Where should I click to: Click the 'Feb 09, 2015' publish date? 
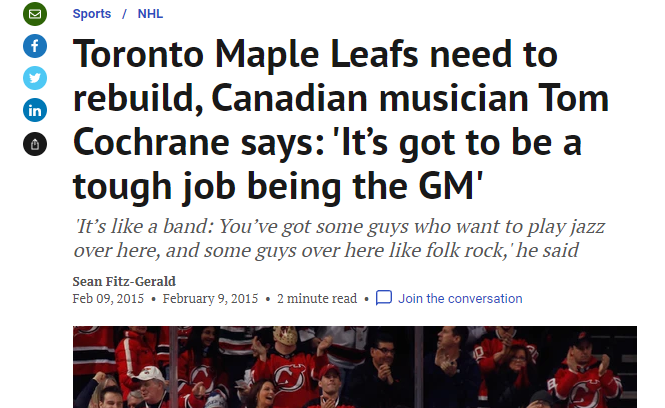coord(108,298)
